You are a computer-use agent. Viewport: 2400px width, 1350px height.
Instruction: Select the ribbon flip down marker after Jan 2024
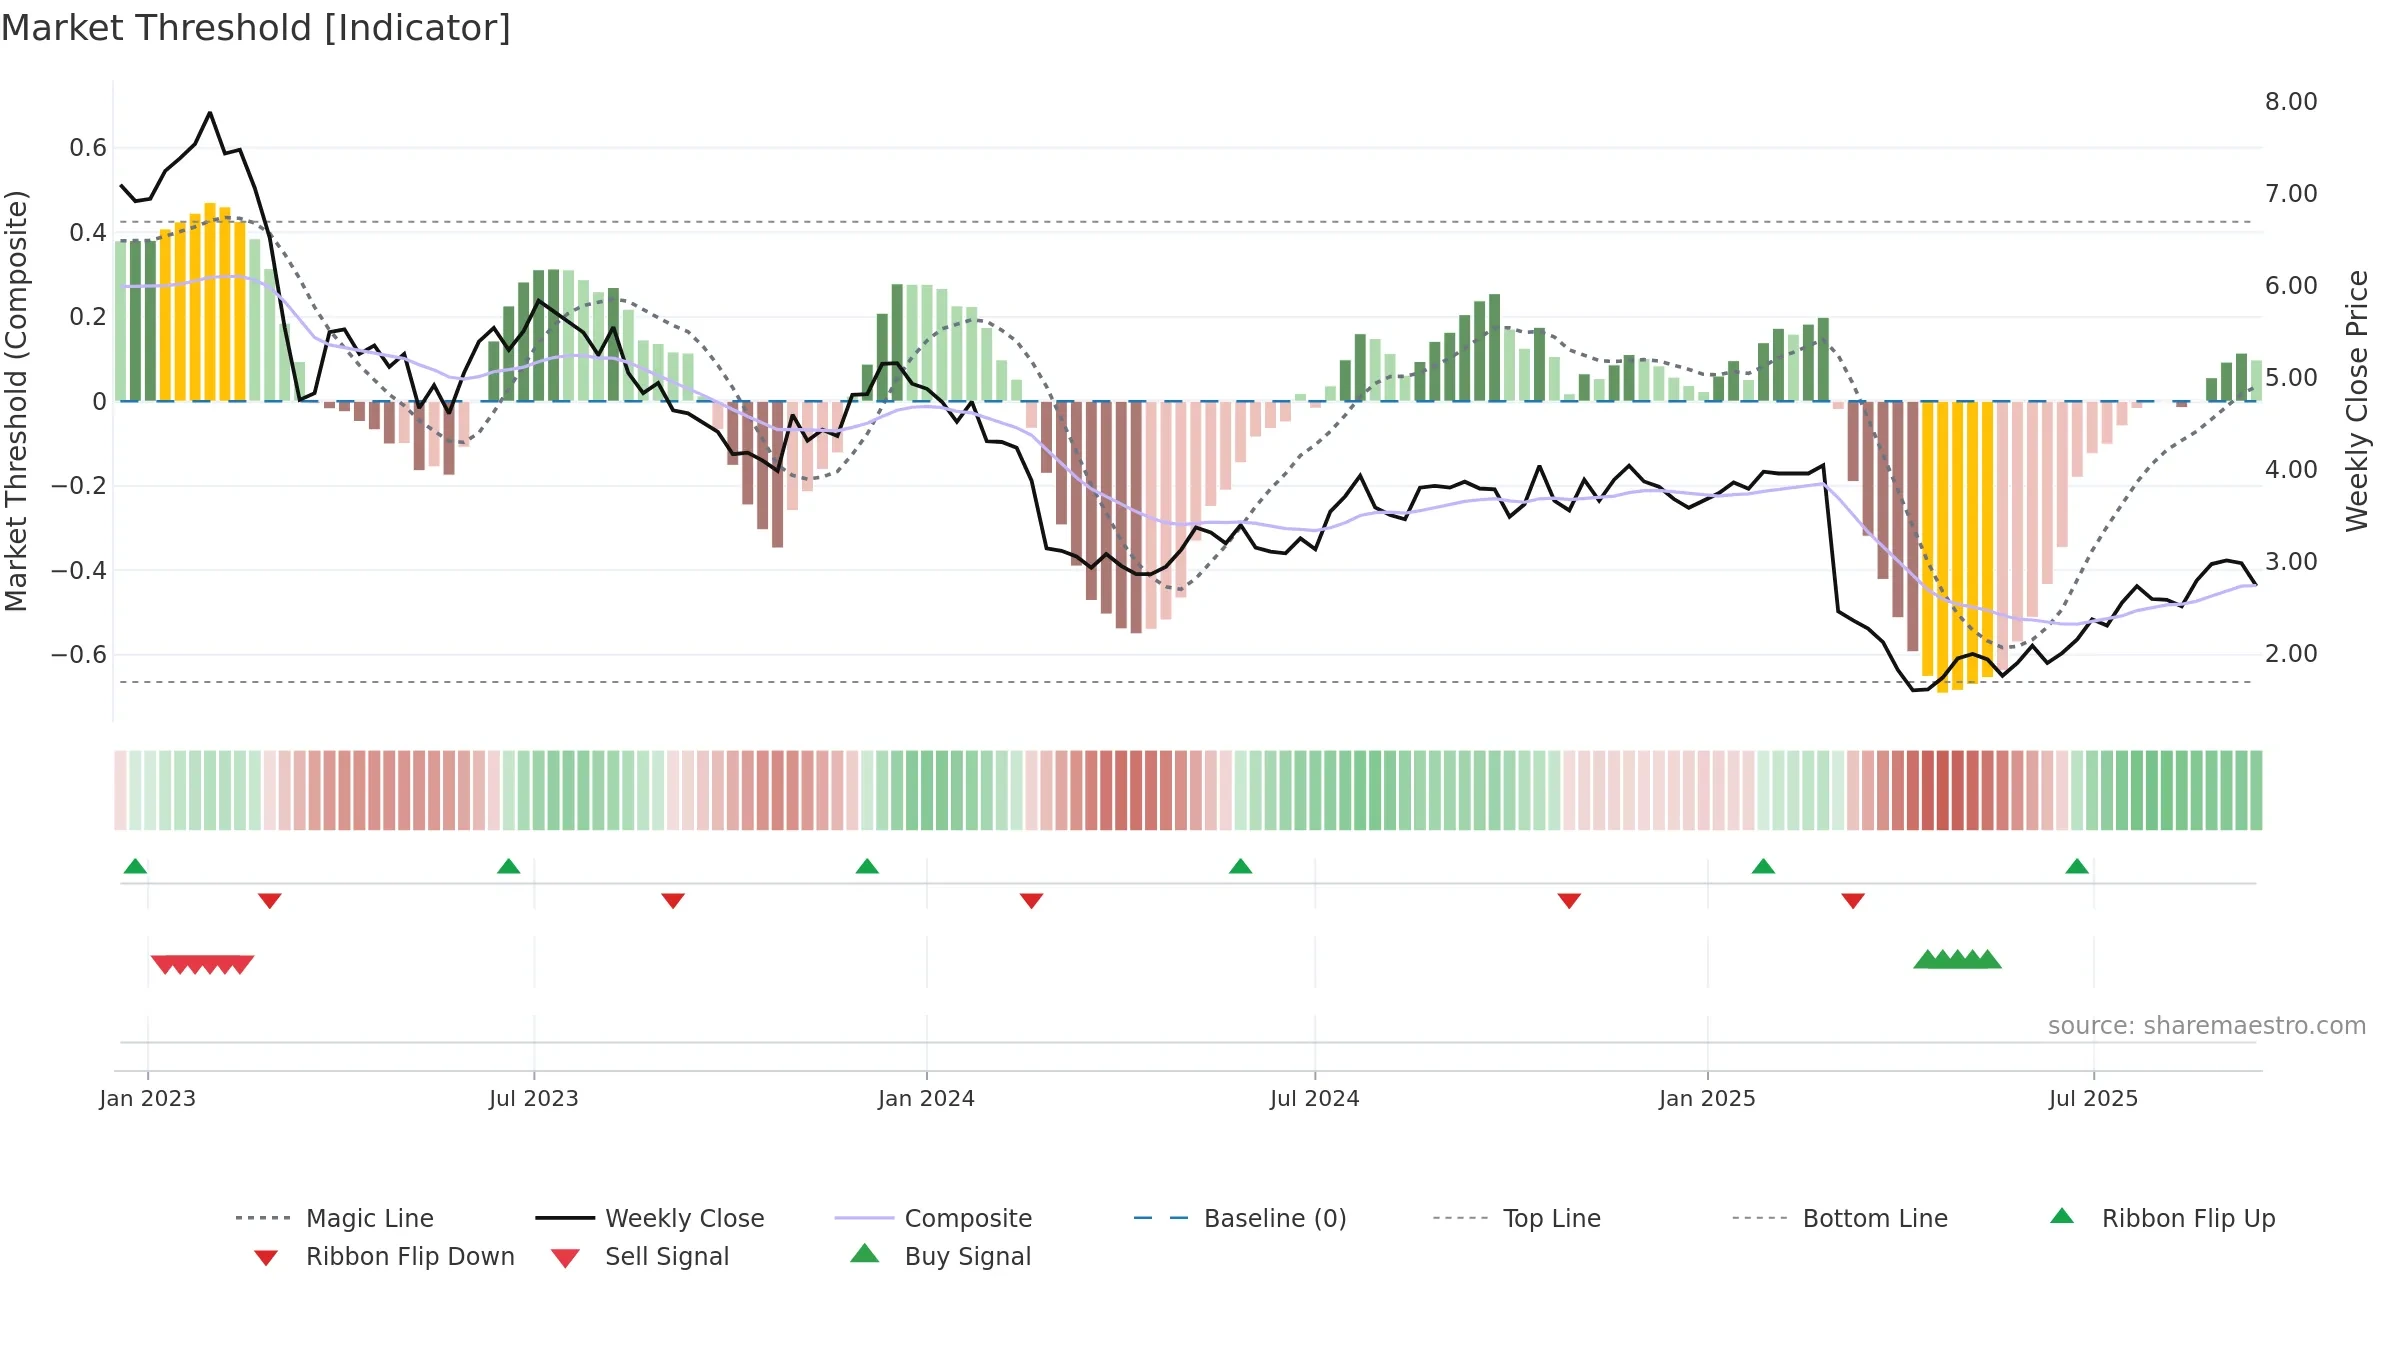[x=1032, y=901]
